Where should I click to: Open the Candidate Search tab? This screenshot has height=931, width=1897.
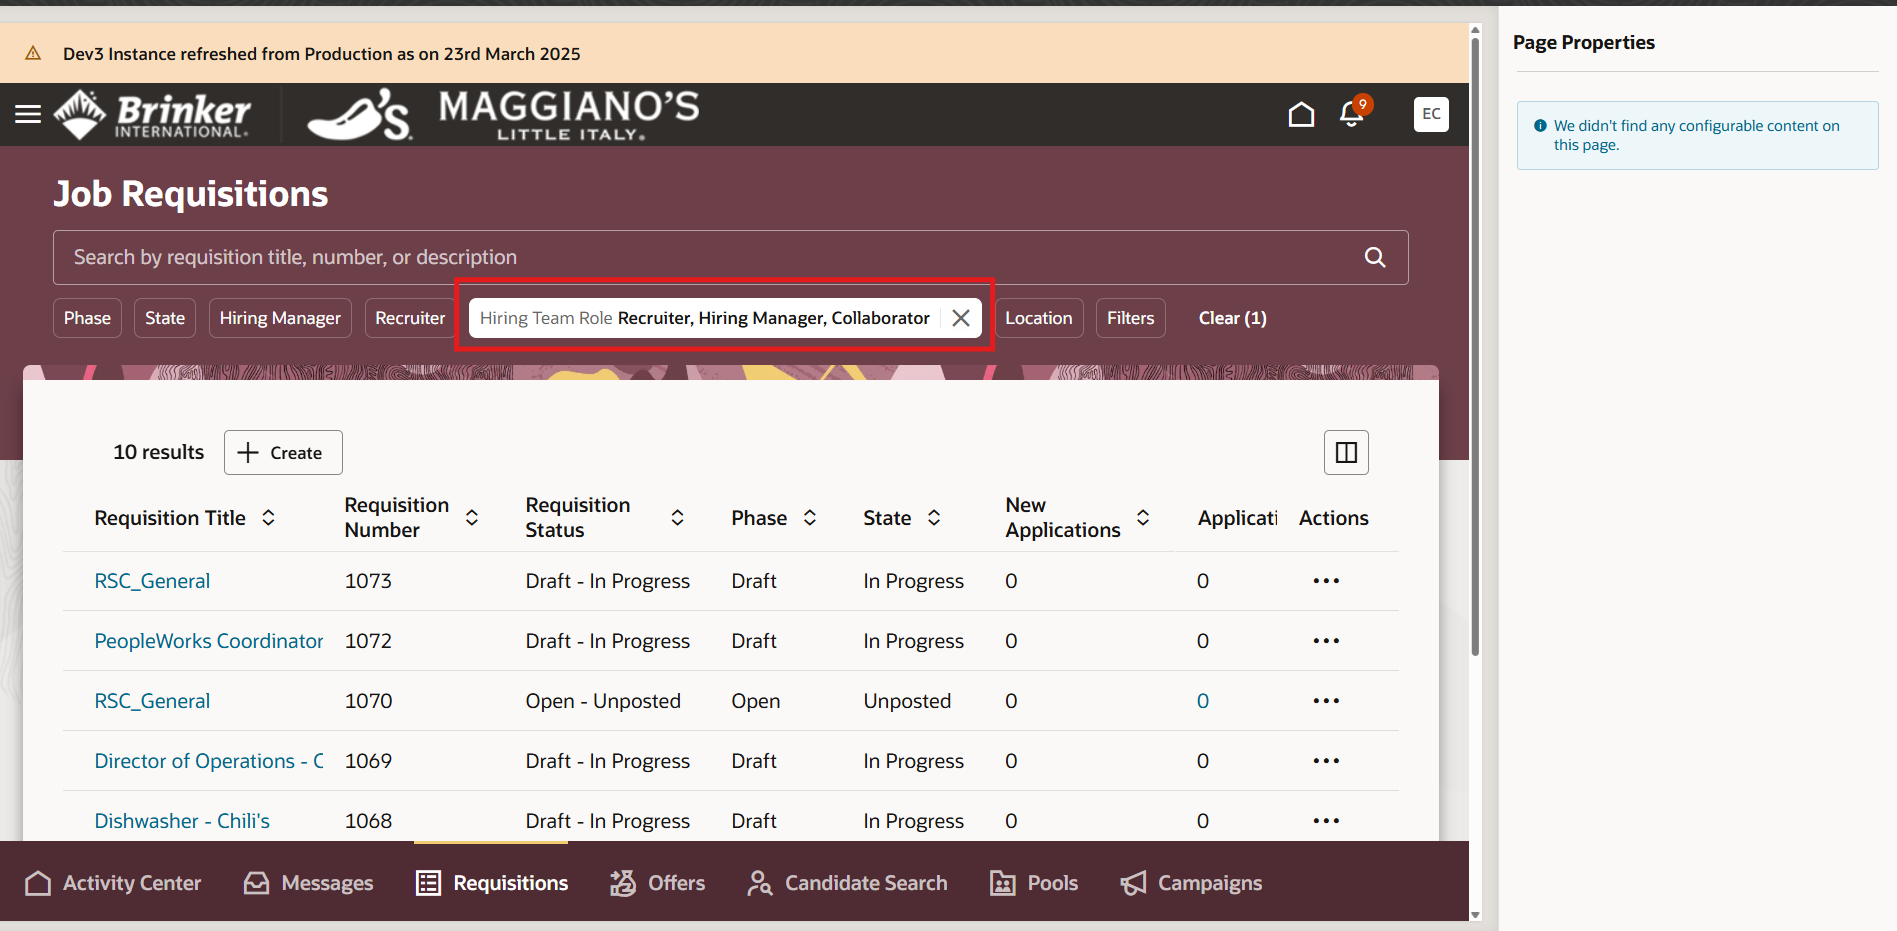pyautogui.click(x=847, y=883)
